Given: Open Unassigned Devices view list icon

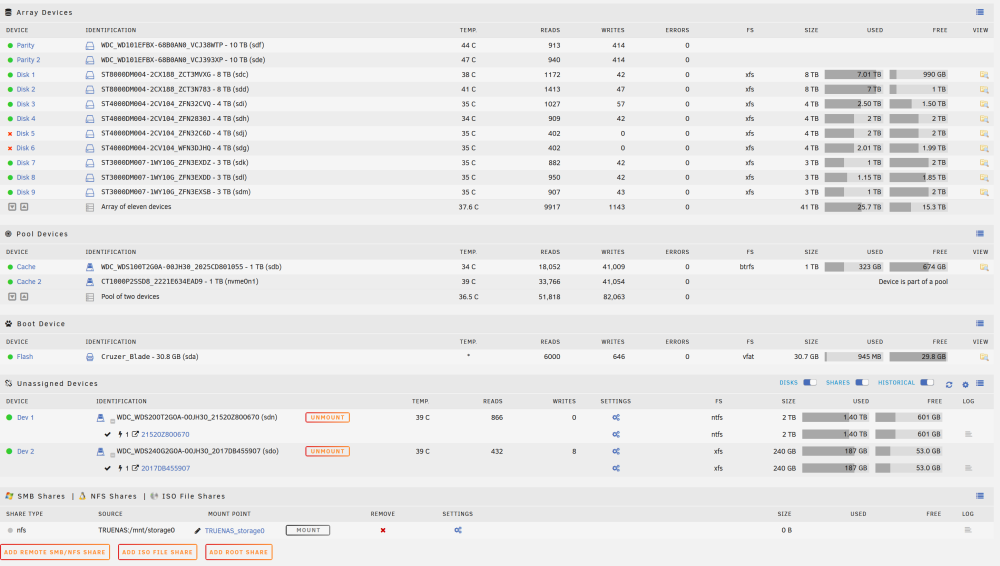Looking at the screenshot, I should (980, 384).
